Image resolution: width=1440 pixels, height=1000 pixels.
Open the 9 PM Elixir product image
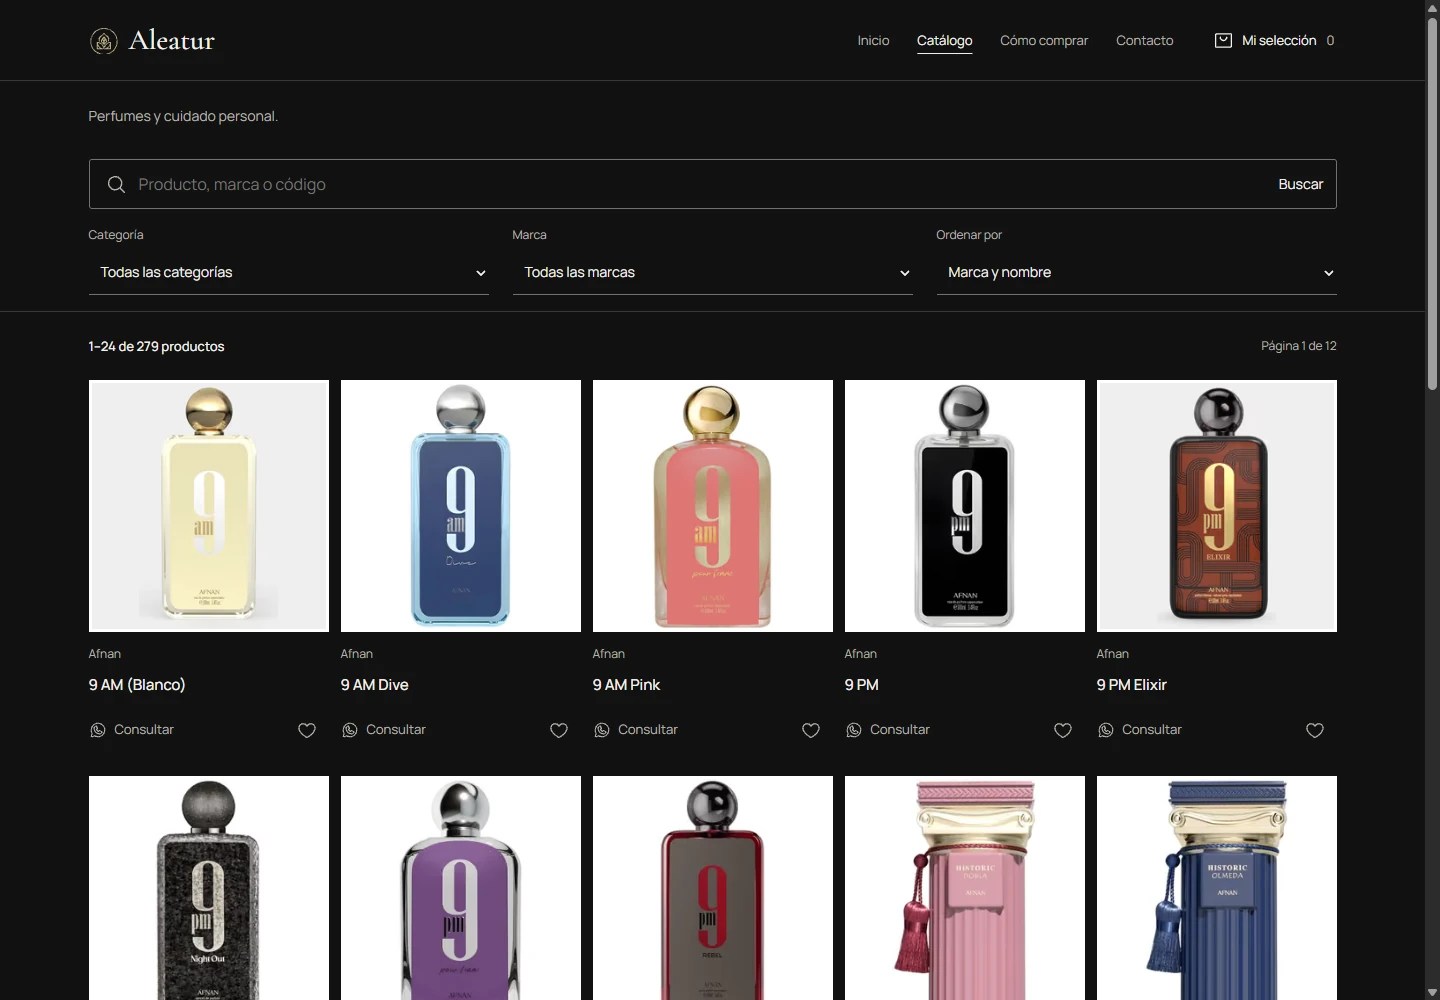click(x=1217, y=506)
